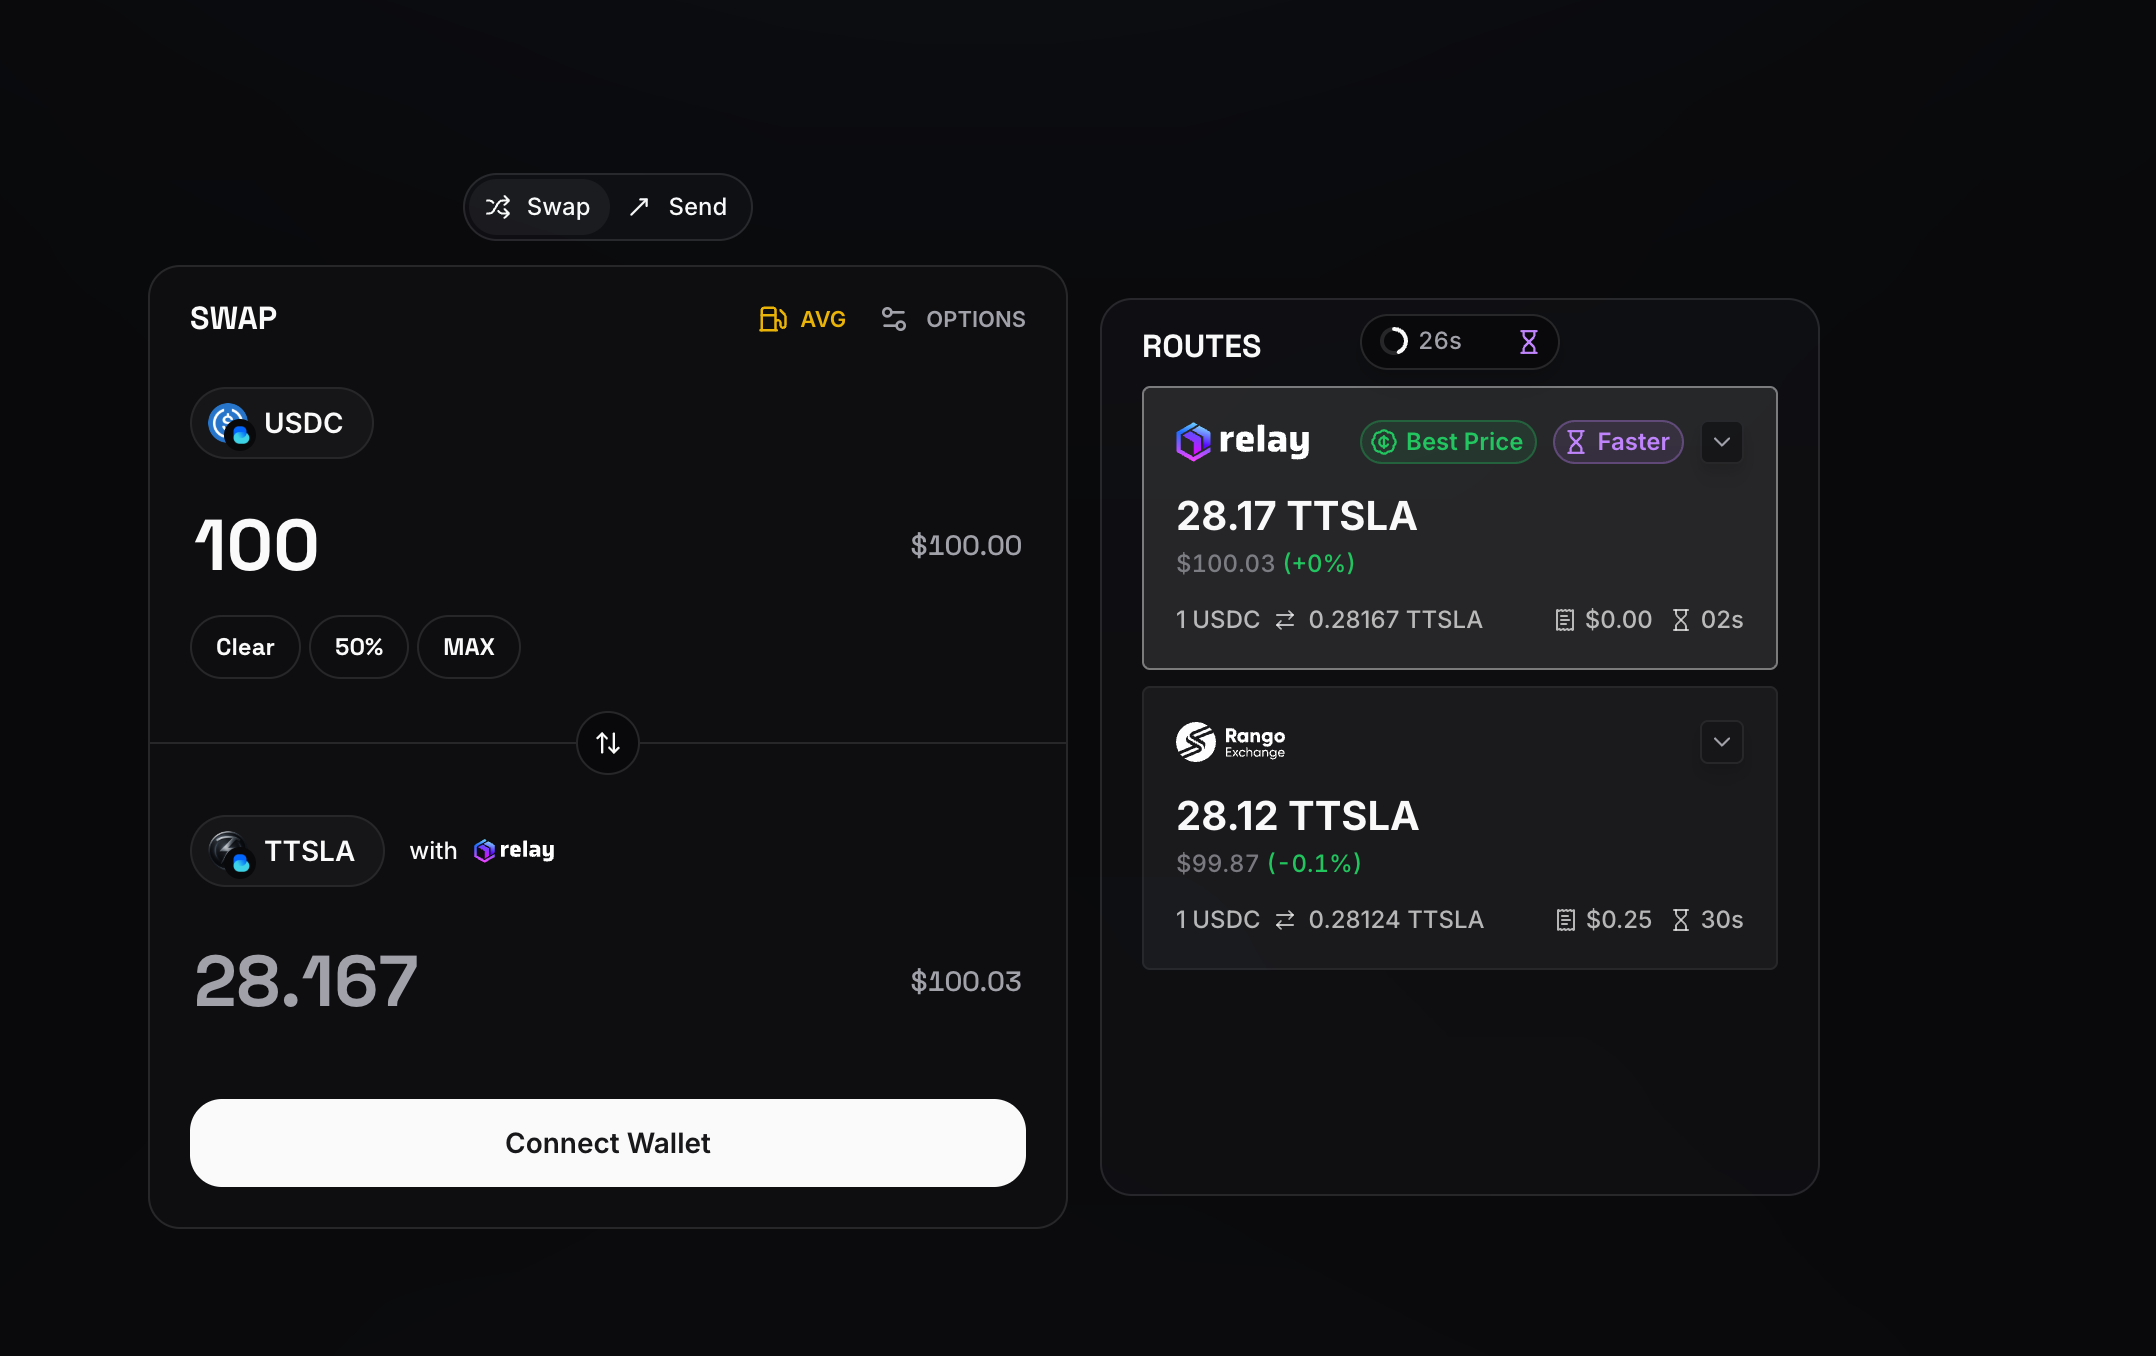Click the swap direction arrows icon
This screenshot has height=1356, width=2156.
608,743
